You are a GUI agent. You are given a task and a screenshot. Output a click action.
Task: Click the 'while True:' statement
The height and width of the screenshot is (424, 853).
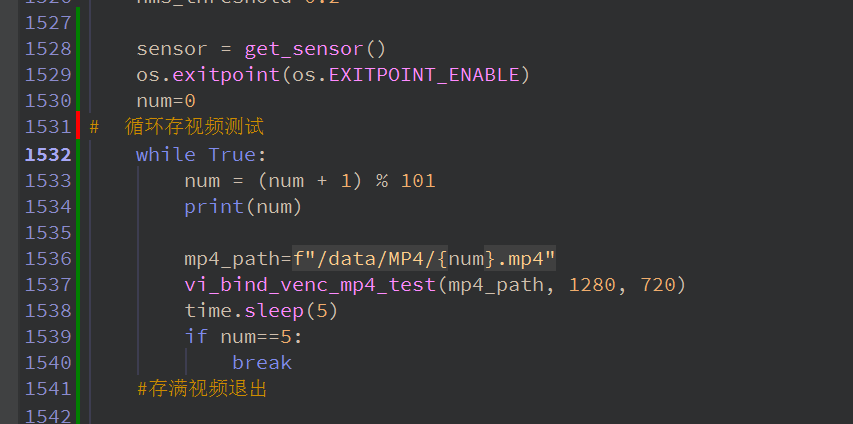point(201,154)
